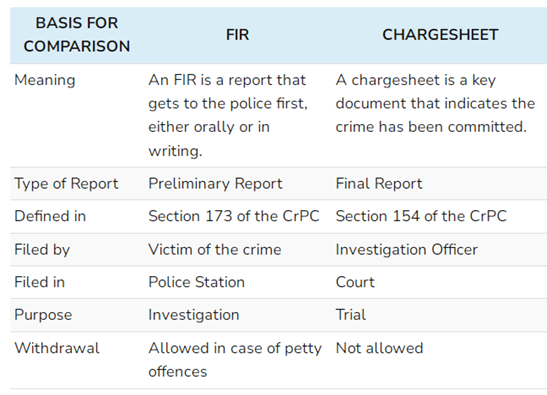Click the chargesheet meaning description text
Image resolution: width=547 pixels, height=395 pixels.
click(x=435, y=104)
